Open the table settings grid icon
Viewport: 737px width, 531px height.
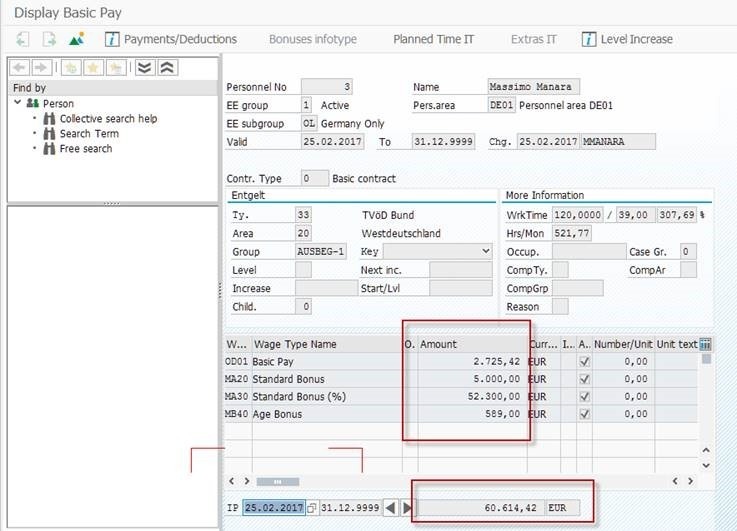(x=706, y=344)
